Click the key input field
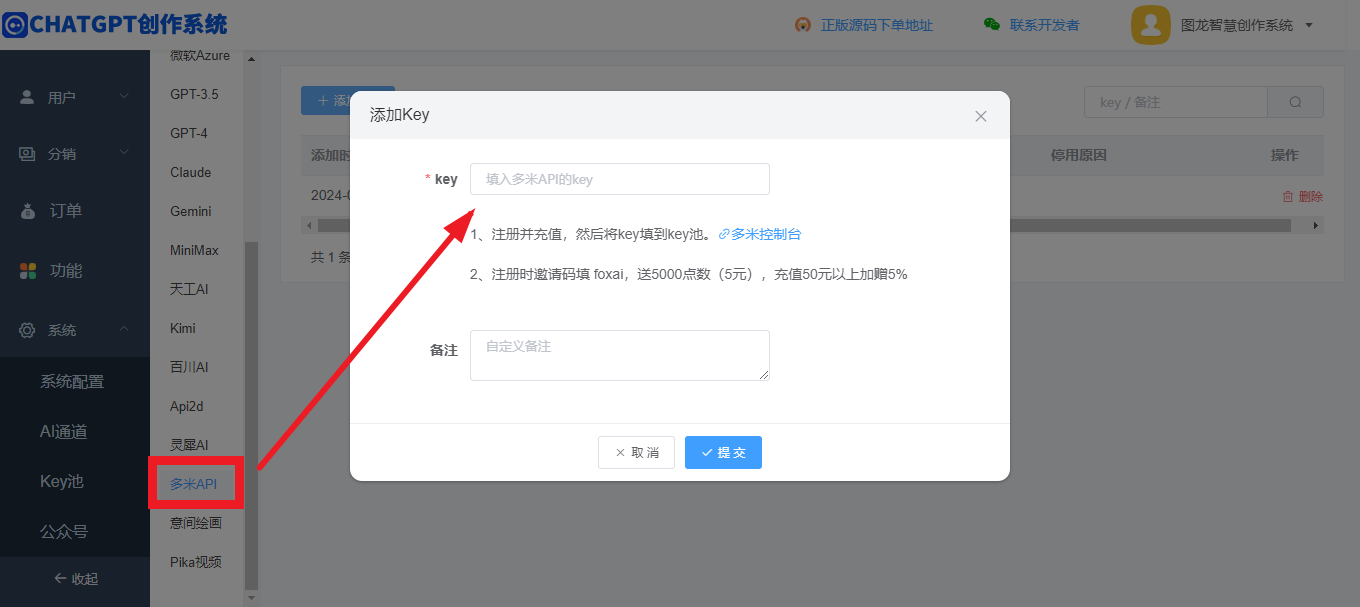The height and width of the screenshot is (607, 1360). click(x=620, y=179)
